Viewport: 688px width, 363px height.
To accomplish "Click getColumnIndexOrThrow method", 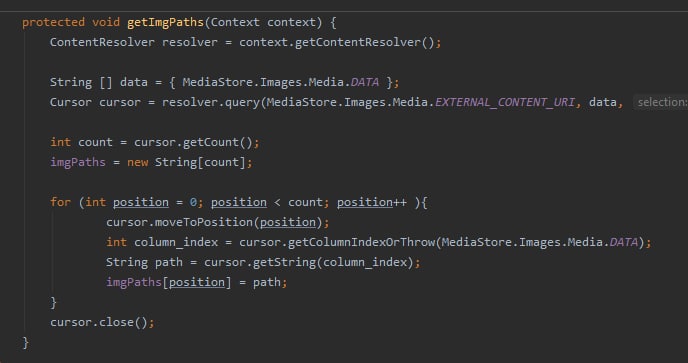I will coord(361,242).
